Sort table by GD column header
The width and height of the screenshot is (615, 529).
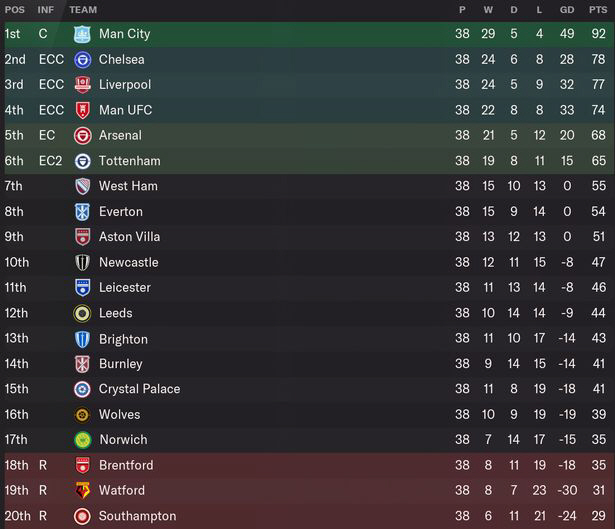point(567,10)
